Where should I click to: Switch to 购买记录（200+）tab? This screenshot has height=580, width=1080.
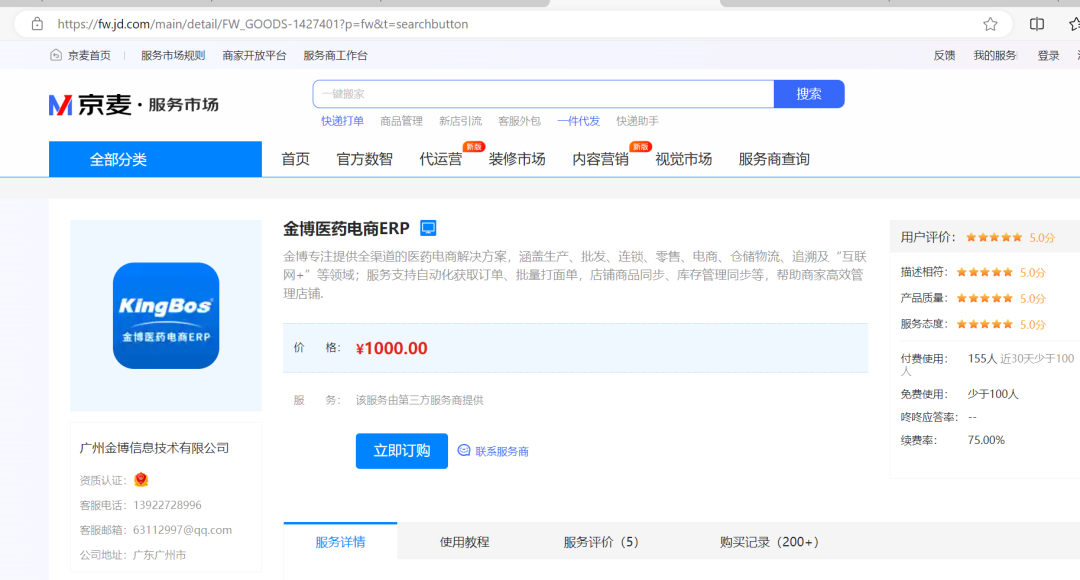click(769, 541)
